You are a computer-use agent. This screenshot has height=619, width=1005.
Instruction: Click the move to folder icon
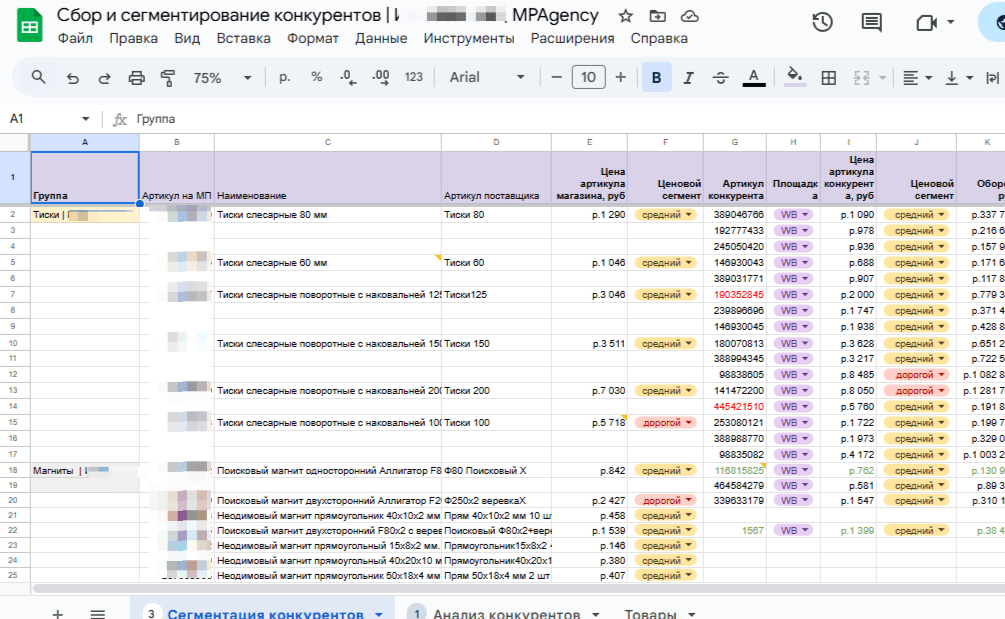pos(658,16)
